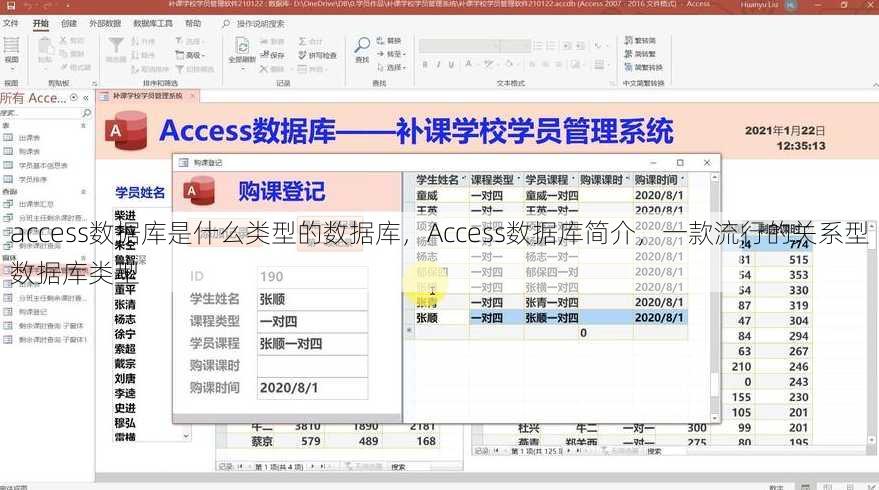This screenshot has width=879, height=490.
Task: Click 替换 in the find group
Action: (388, 41)
